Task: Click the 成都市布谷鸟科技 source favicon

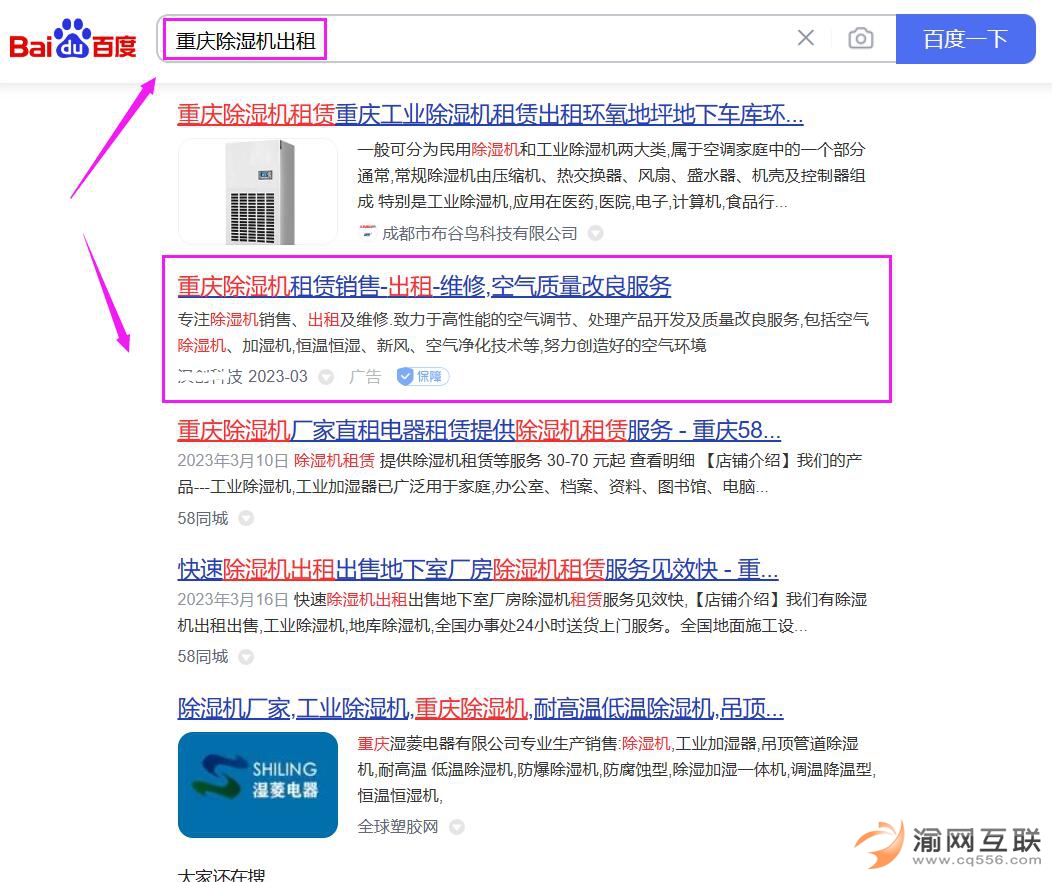Action: (x=367, y=233)
